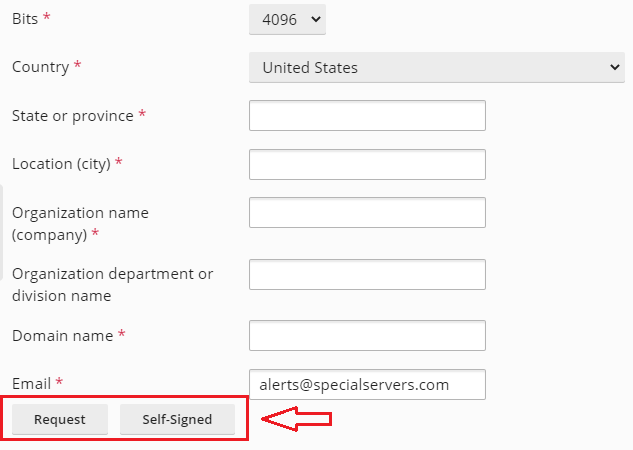Click the Self-Signed button

tap(177, 420)
